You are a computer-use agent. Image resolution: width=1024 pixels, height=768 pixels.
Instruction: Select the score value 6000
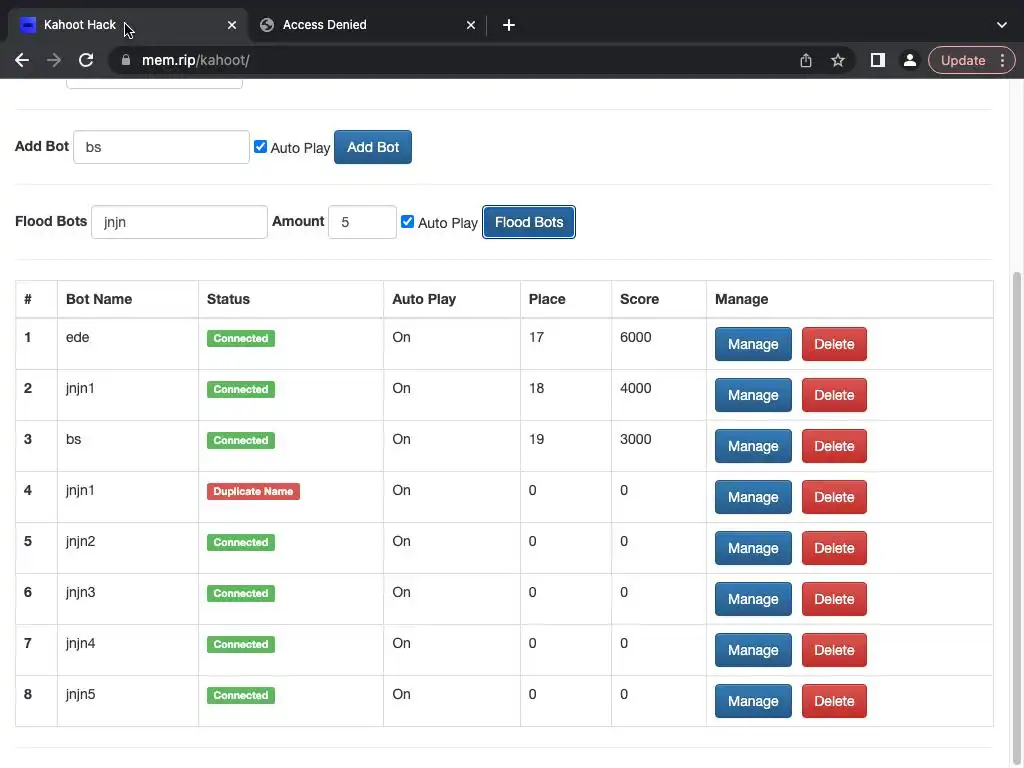(635, 337)
